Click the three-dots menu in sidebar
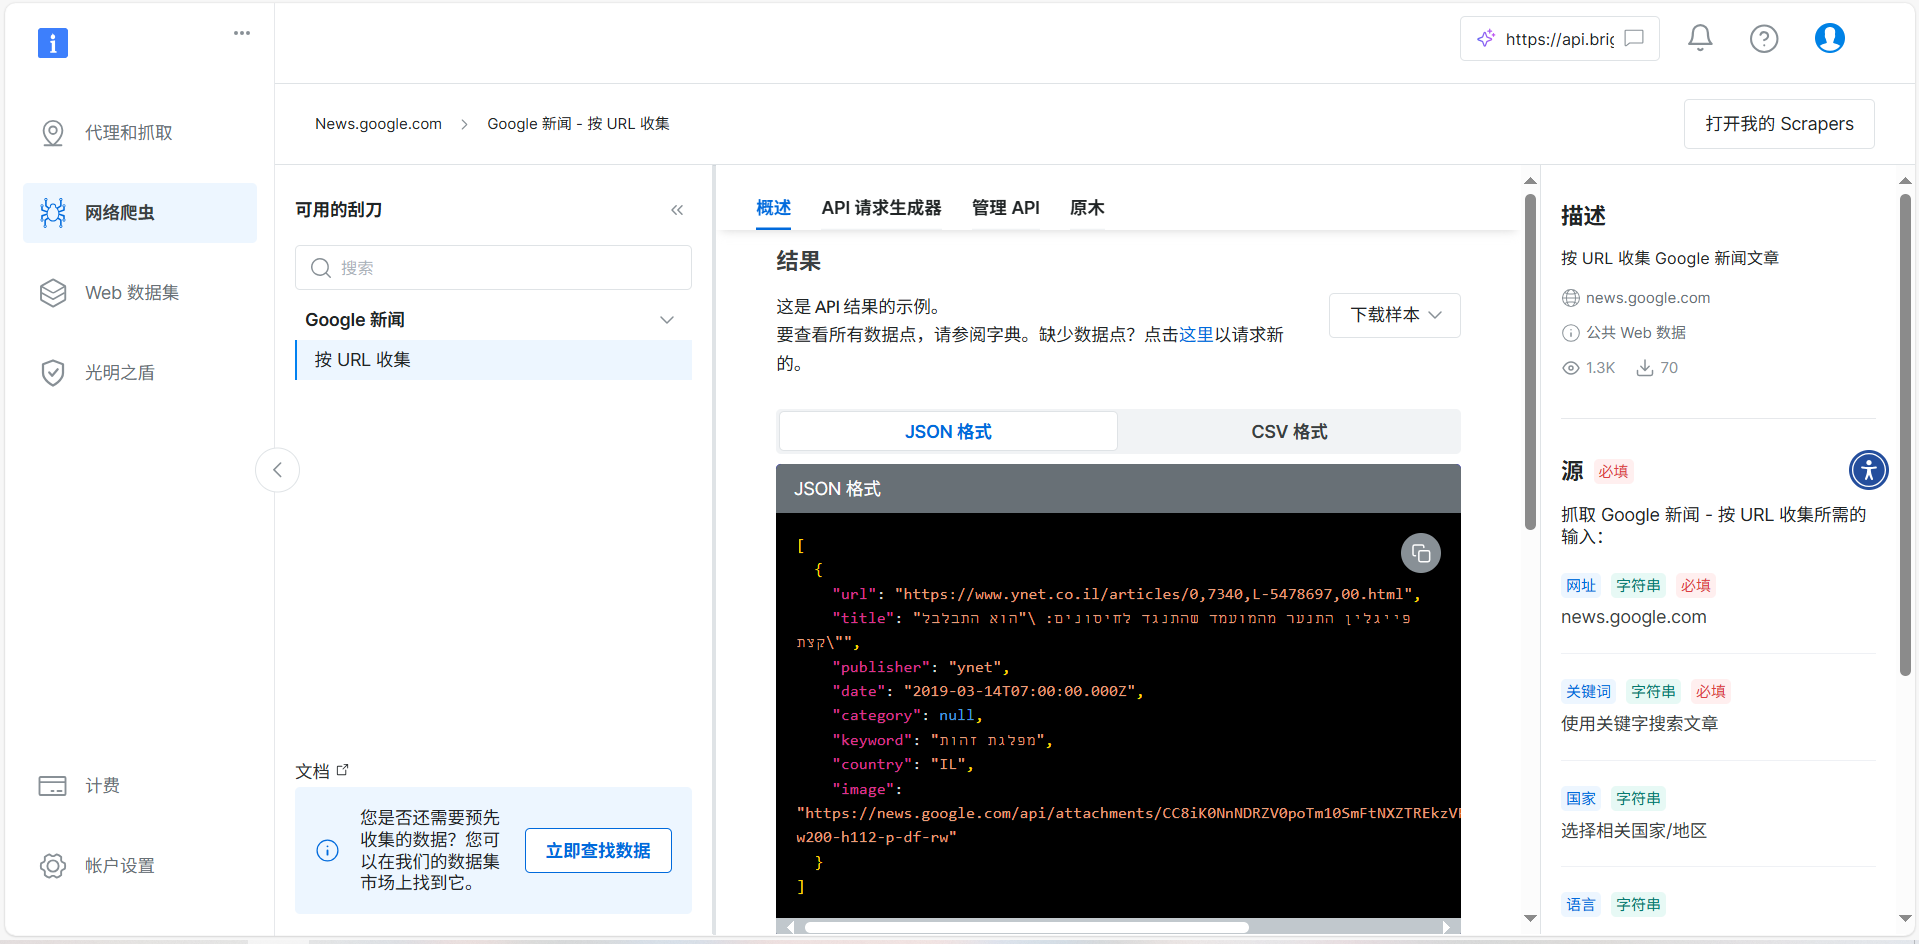The height and width of the screenshot is (944, 1919). pos(242,33)
